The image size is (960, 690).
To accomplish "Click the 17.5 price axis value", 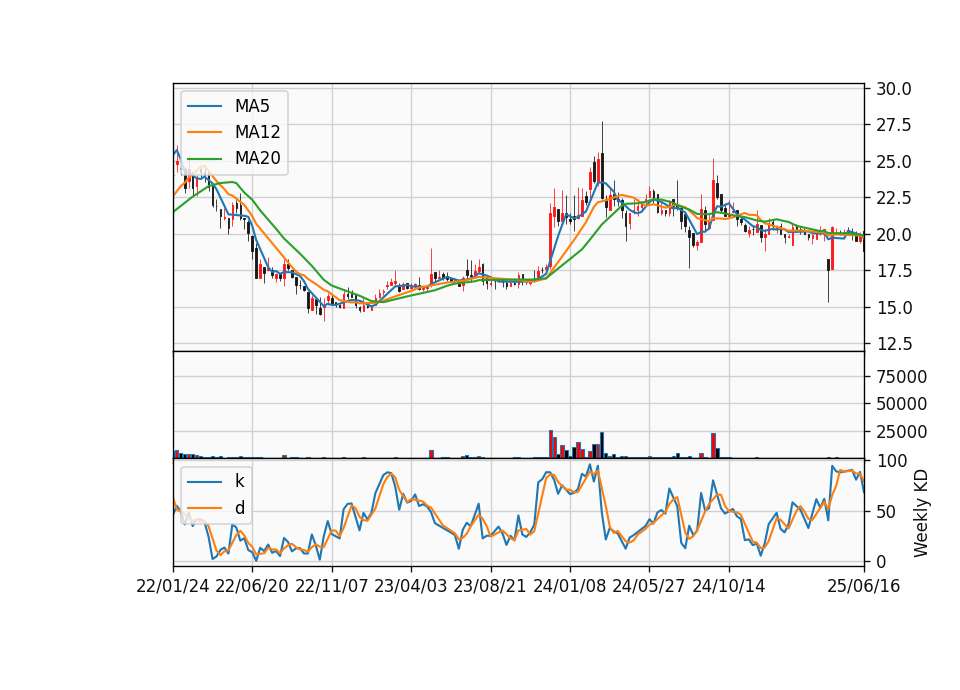I will [894, 271].
